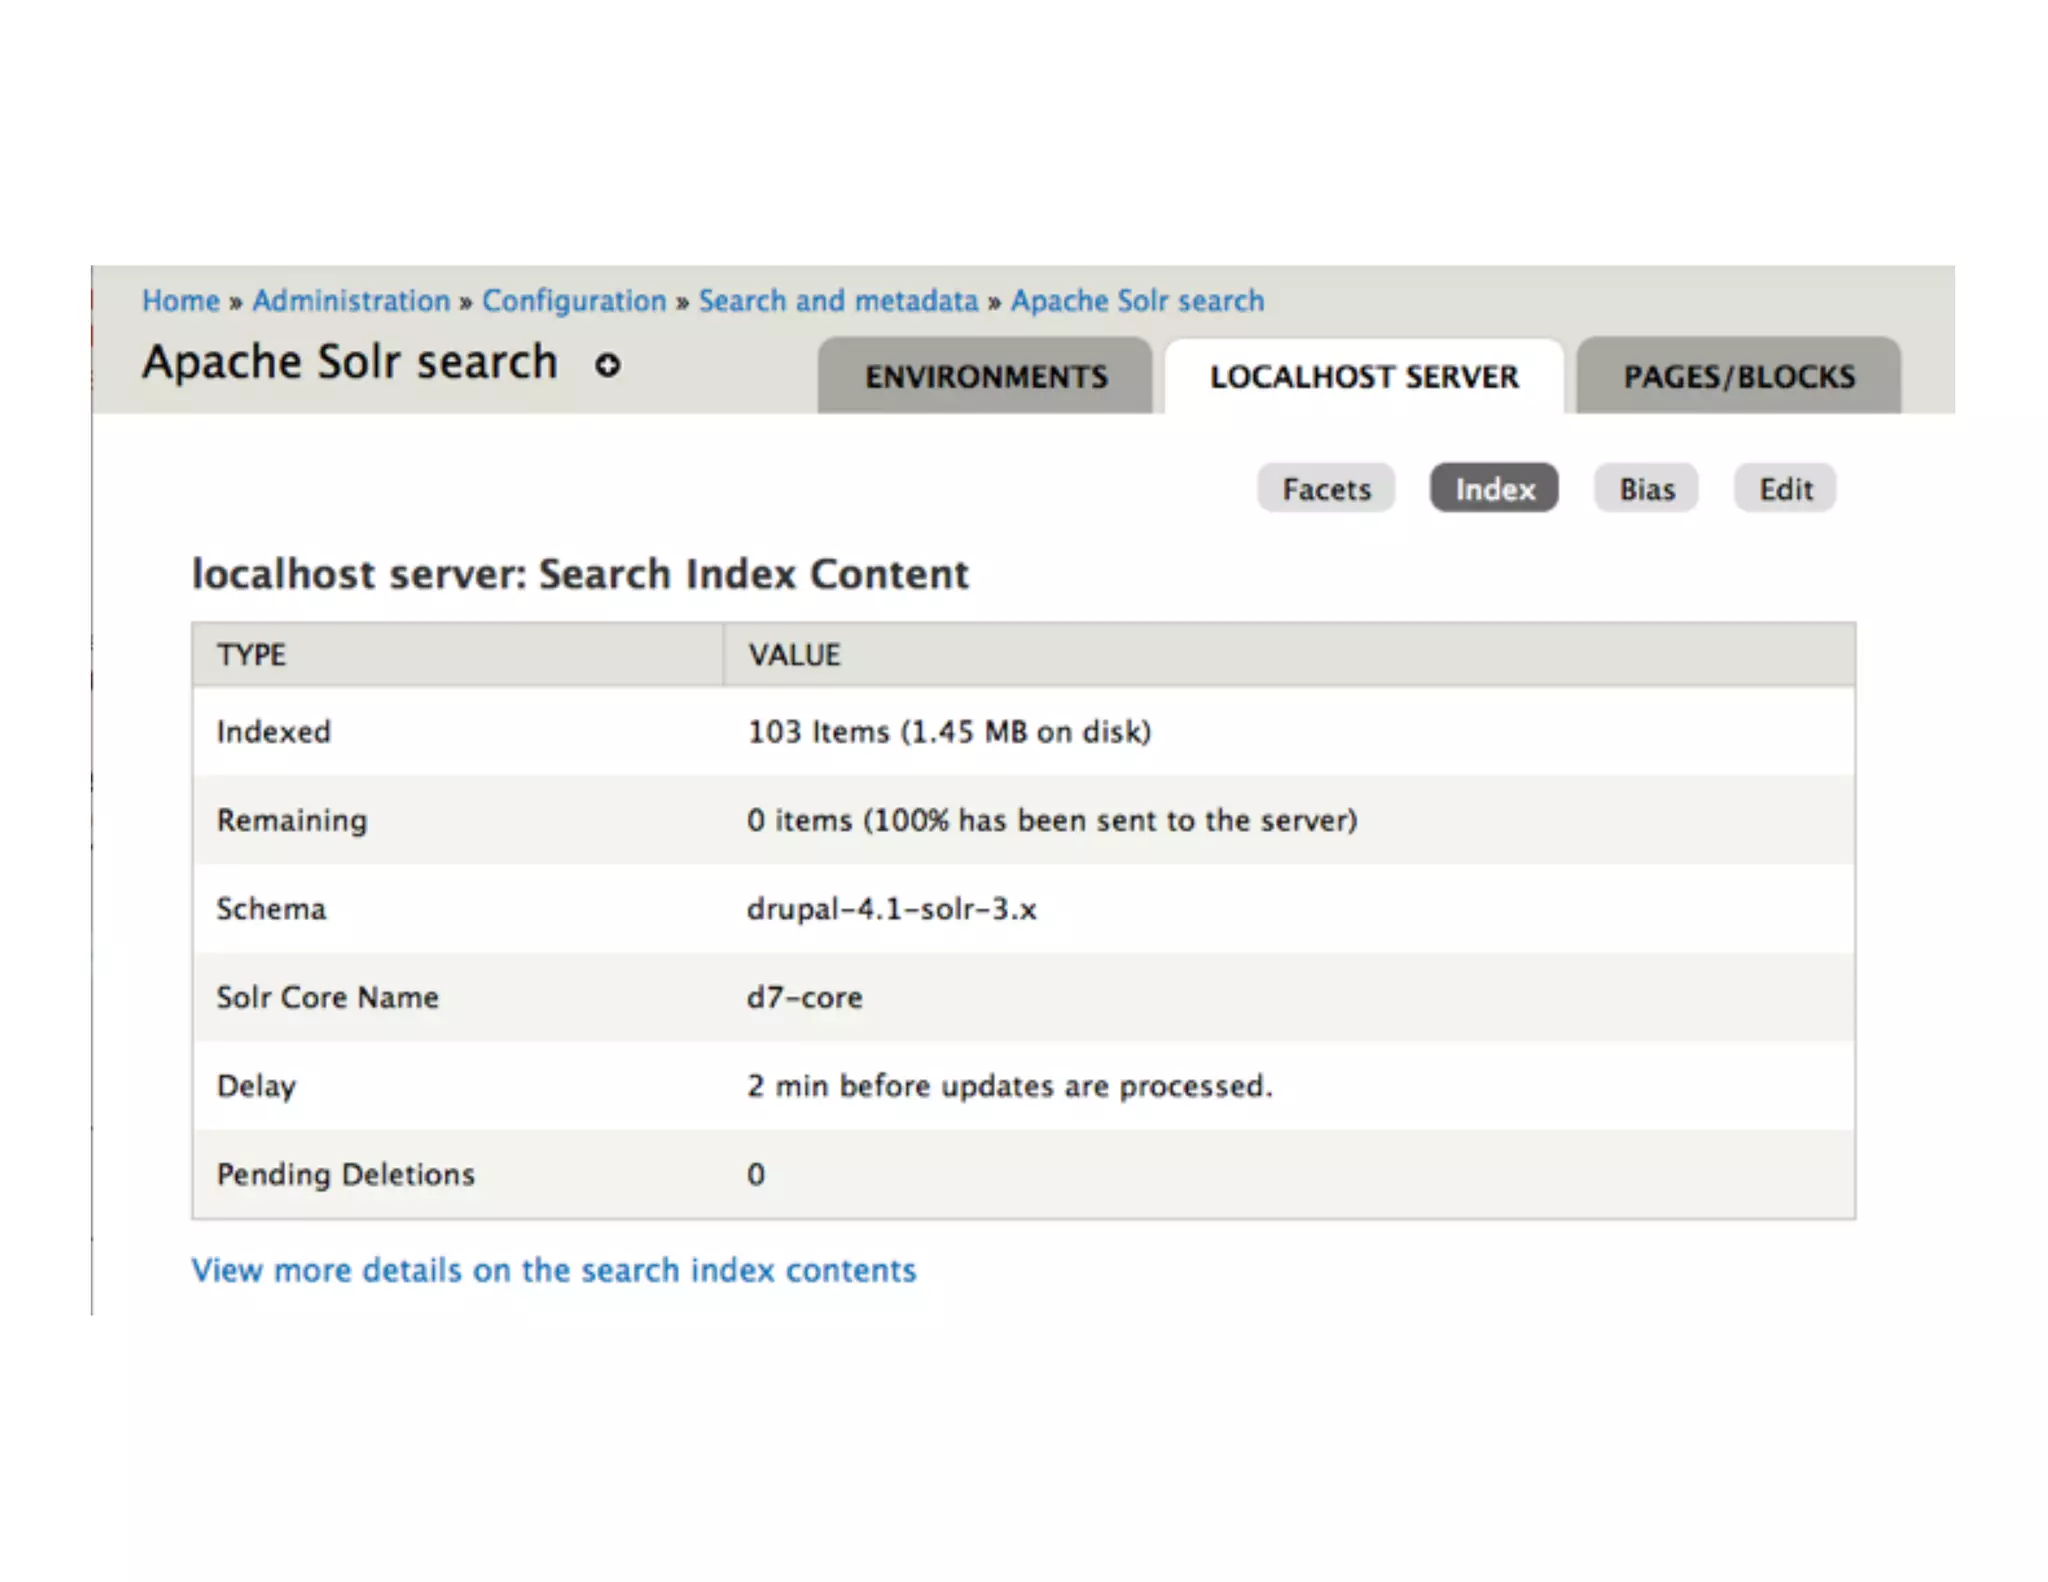Follow the Home breadcrumb link
The image size is (2048, 1582).
pos(181,301)
